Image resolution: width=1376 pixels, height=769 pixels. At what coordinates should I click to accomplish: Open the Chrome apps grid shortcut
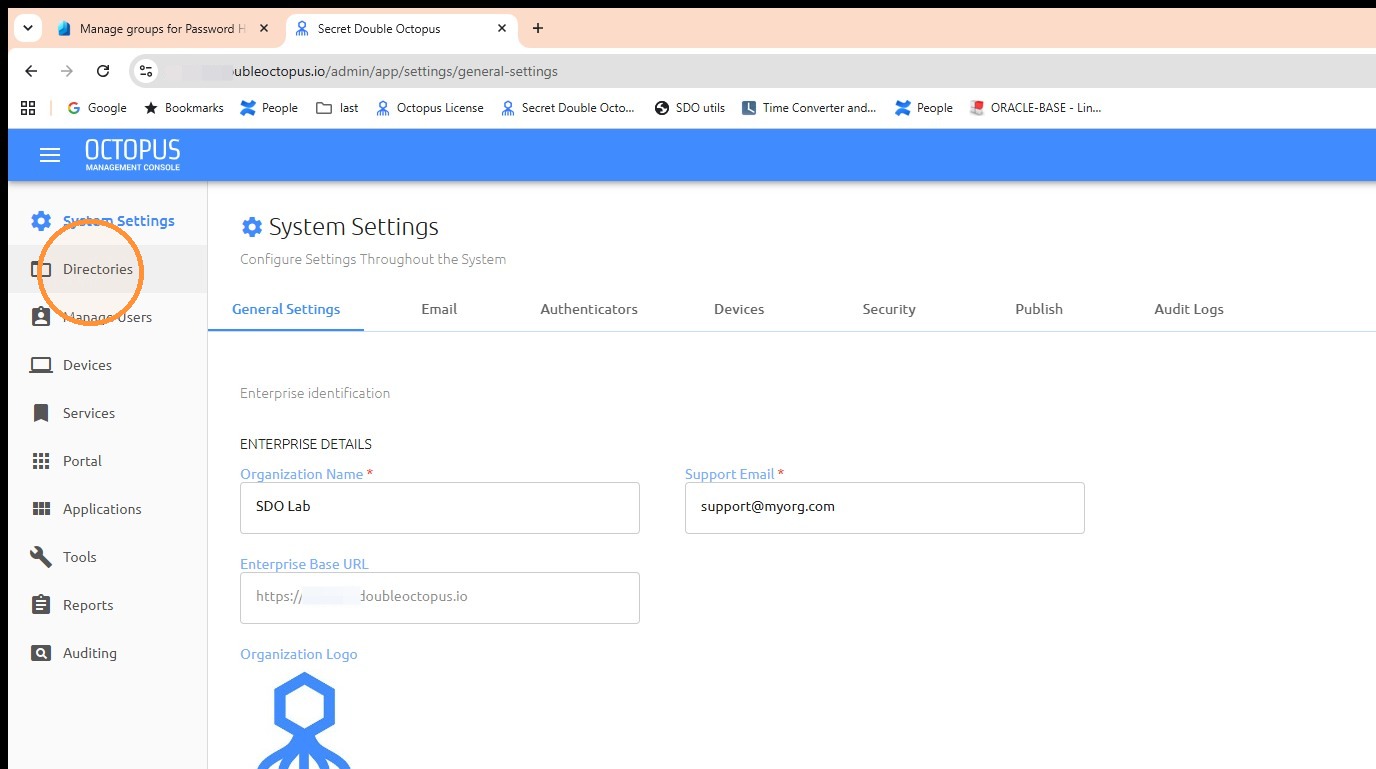point(28,108)
